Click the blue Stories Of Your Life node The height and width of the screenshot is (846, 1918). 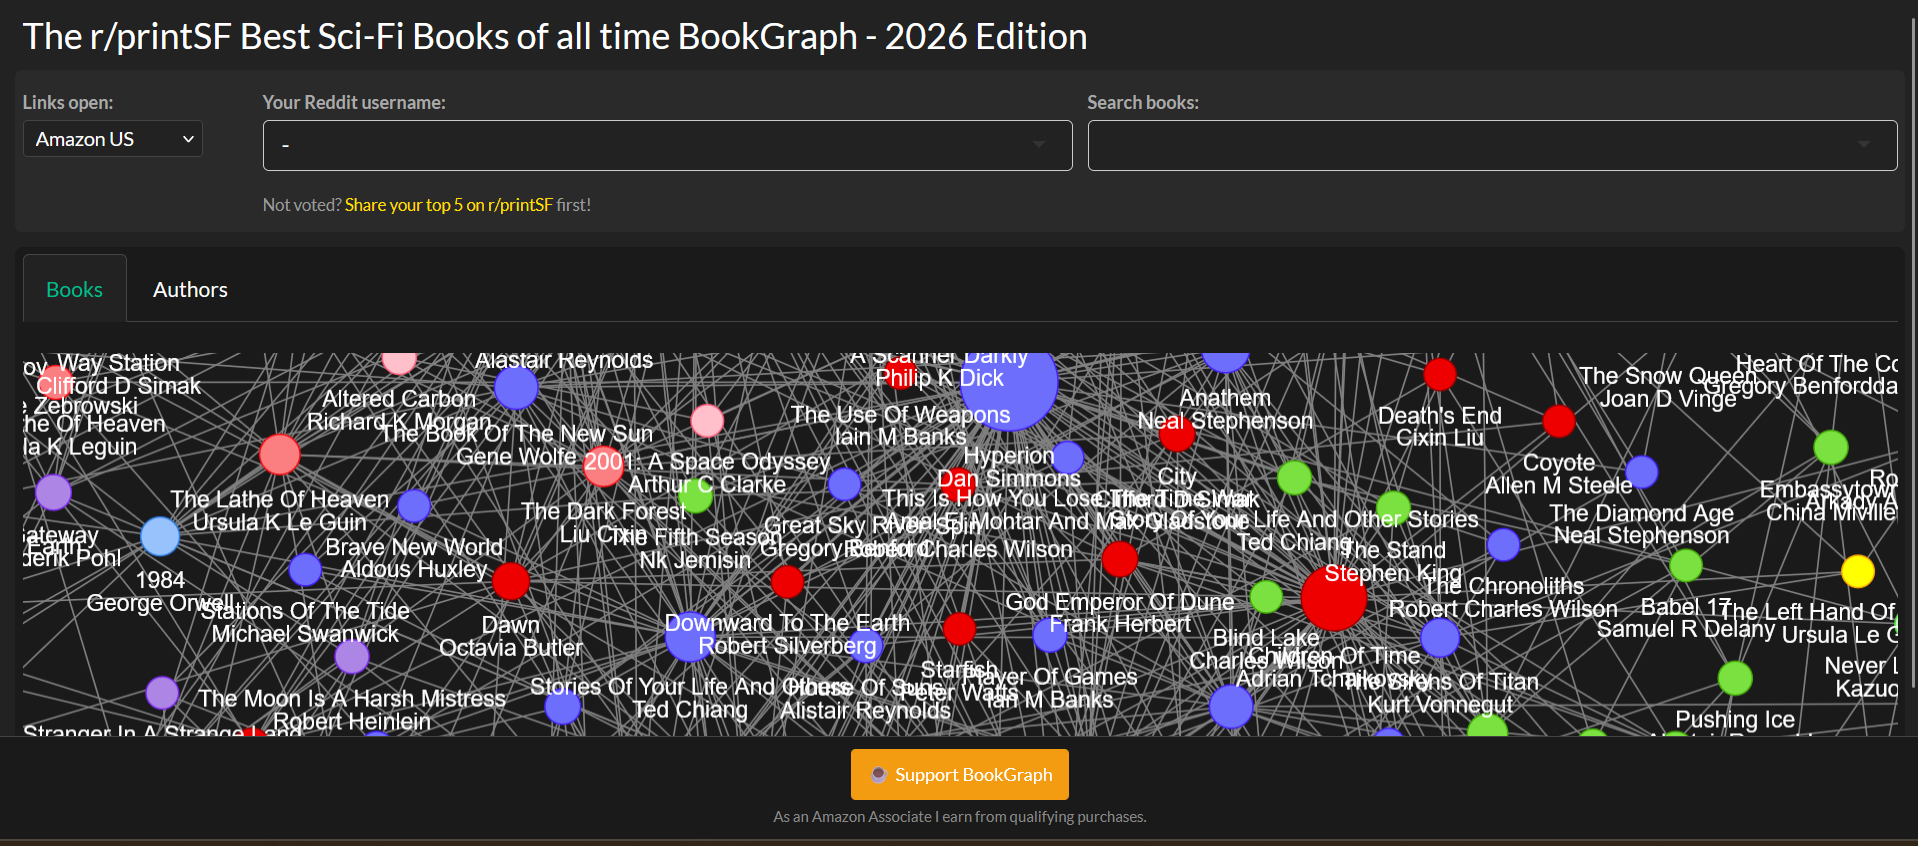coord(563,707)
